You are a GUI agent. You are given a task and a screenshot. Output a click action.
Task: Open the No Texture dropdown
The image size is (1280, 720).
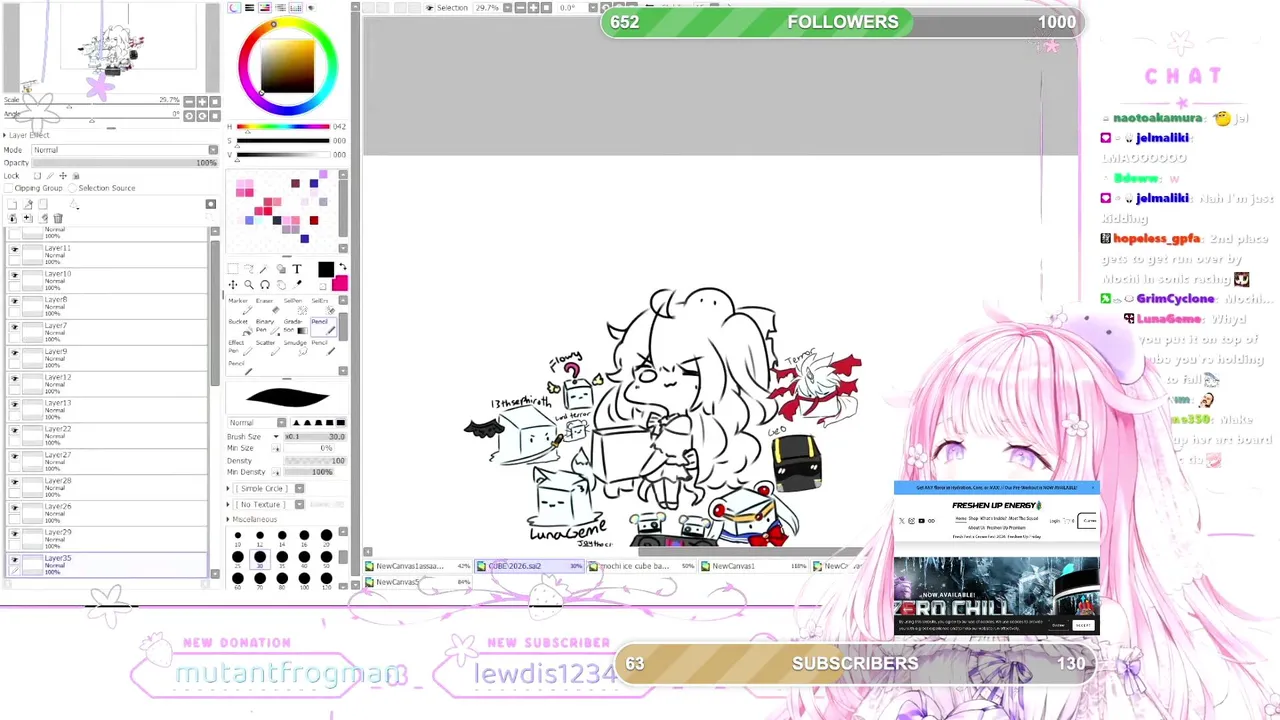pyautogui.click(x=268, y=504)
